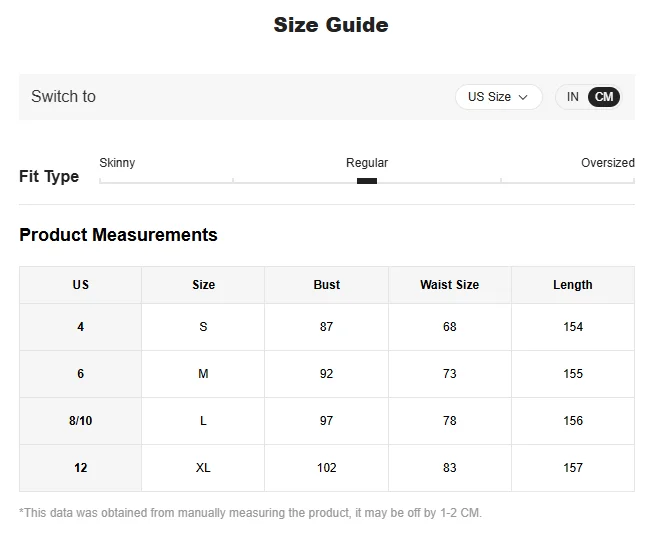Image resolution: width=649 pixels, height=534 pixels.
Task: Select the US 8/10 row
Action: click(81, 421)
